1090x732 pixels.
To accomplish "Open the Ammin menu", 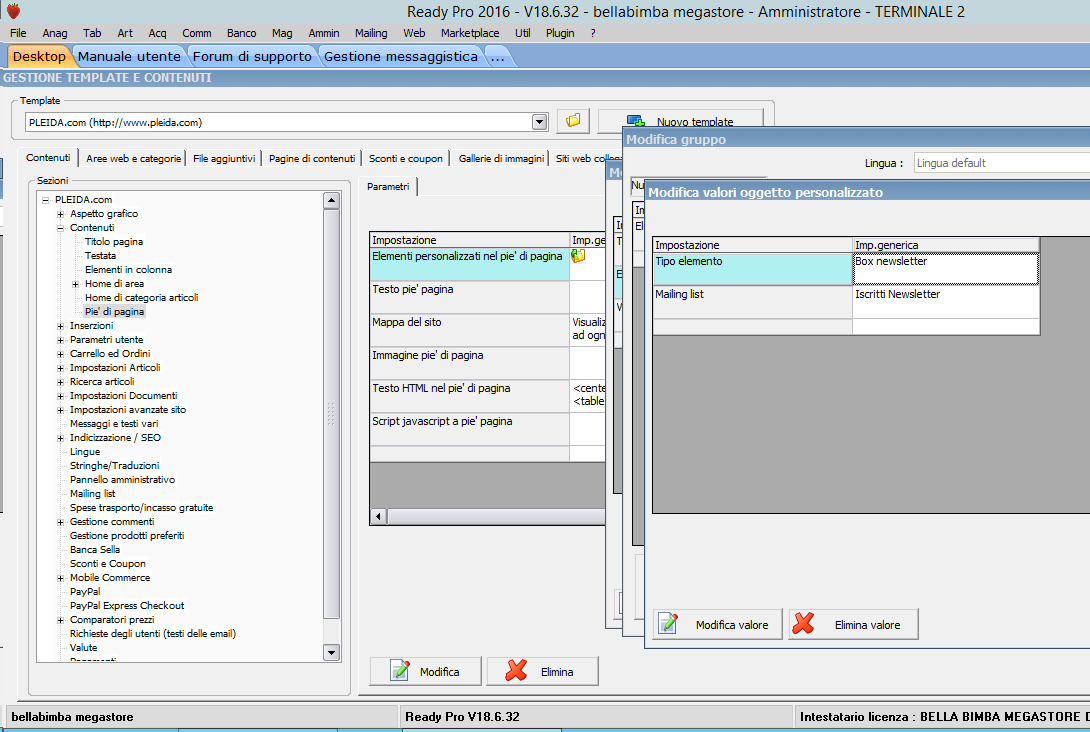I will point(324,33).
